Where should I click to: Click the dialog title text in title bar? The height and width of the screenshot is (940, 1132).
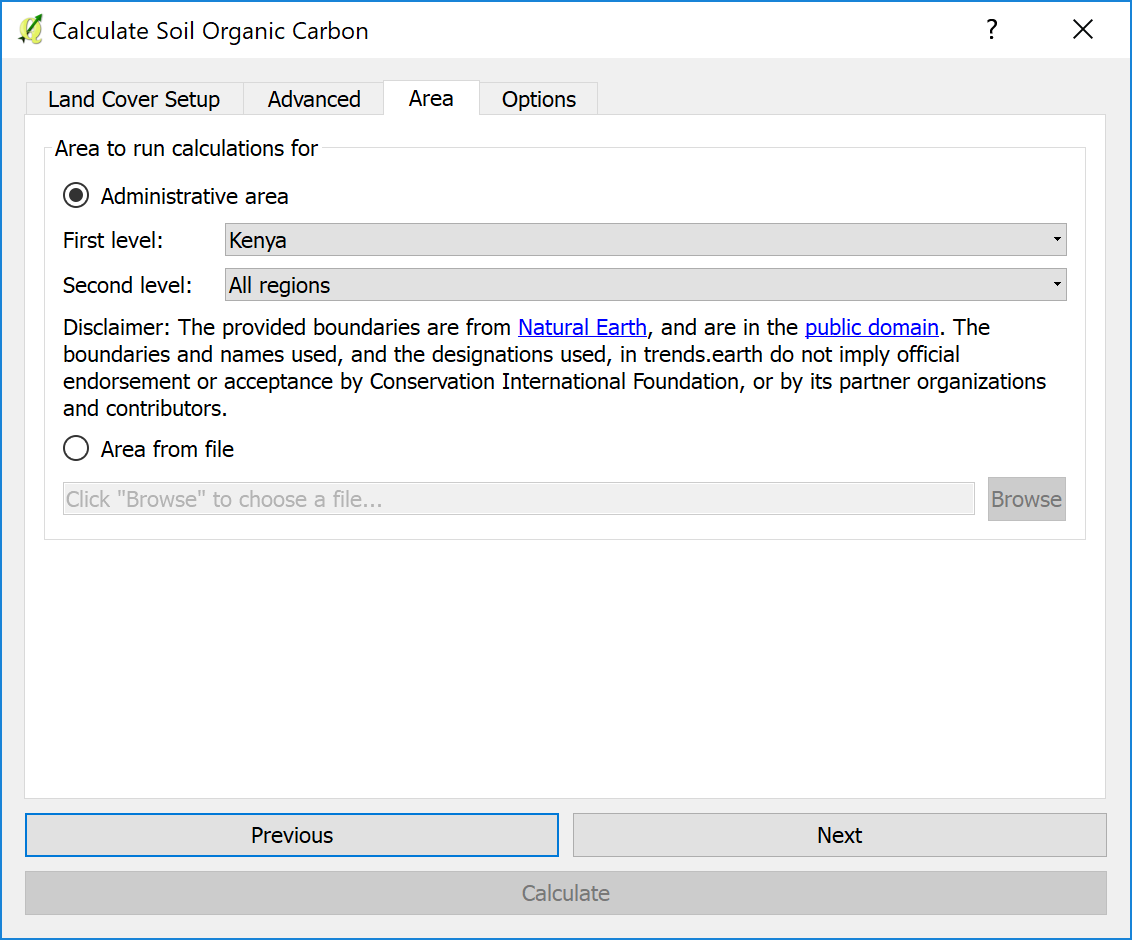[x=210, y=31]
